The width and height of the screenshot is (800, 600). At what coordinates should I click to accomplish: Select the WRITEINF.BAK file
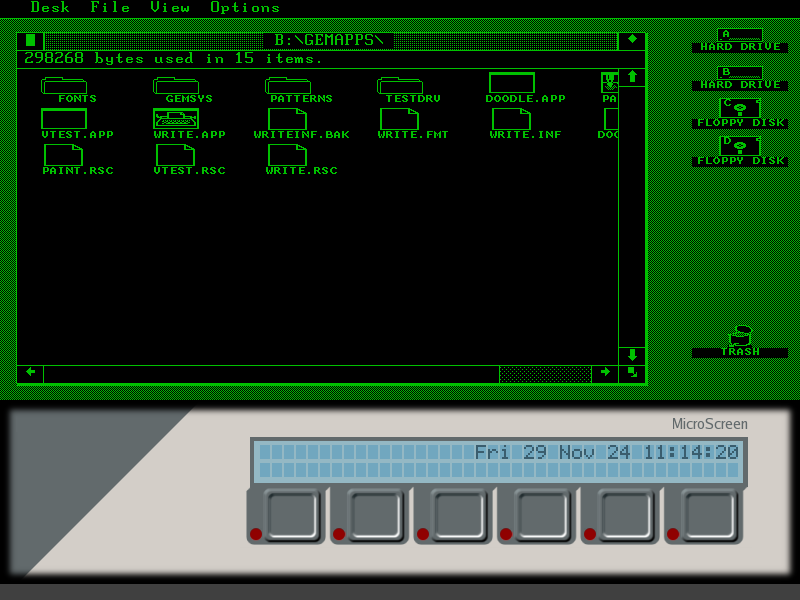coord(288,119)
